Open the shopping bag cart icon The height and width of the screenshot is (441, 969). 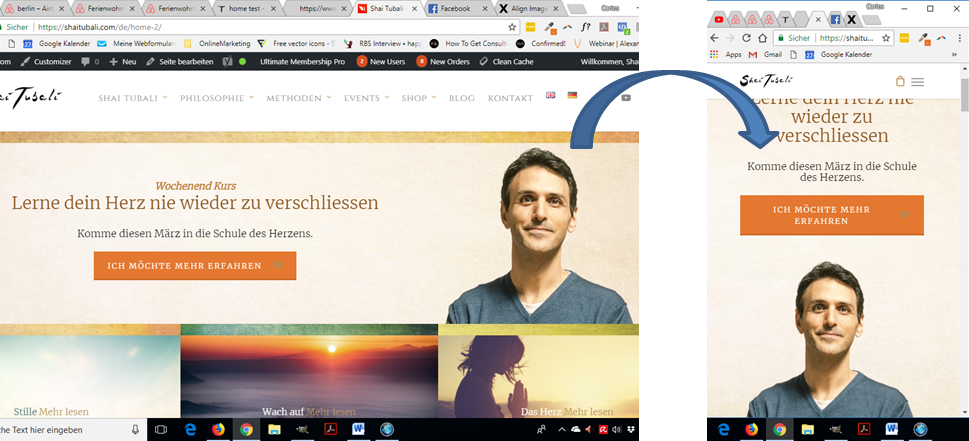click(x=899, y=82)
